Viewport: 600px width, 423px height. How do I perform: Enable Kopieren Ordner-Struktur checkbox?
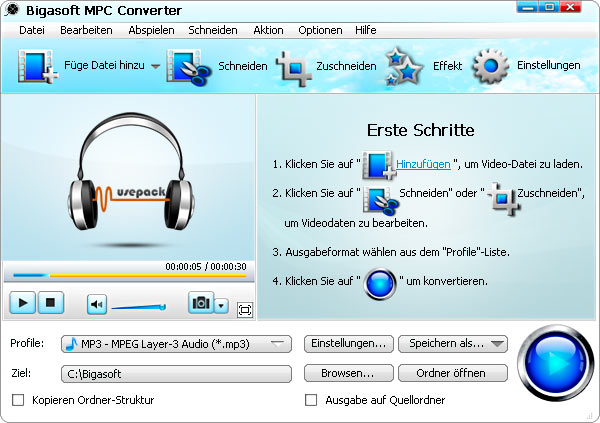click(x=18, y=400)
